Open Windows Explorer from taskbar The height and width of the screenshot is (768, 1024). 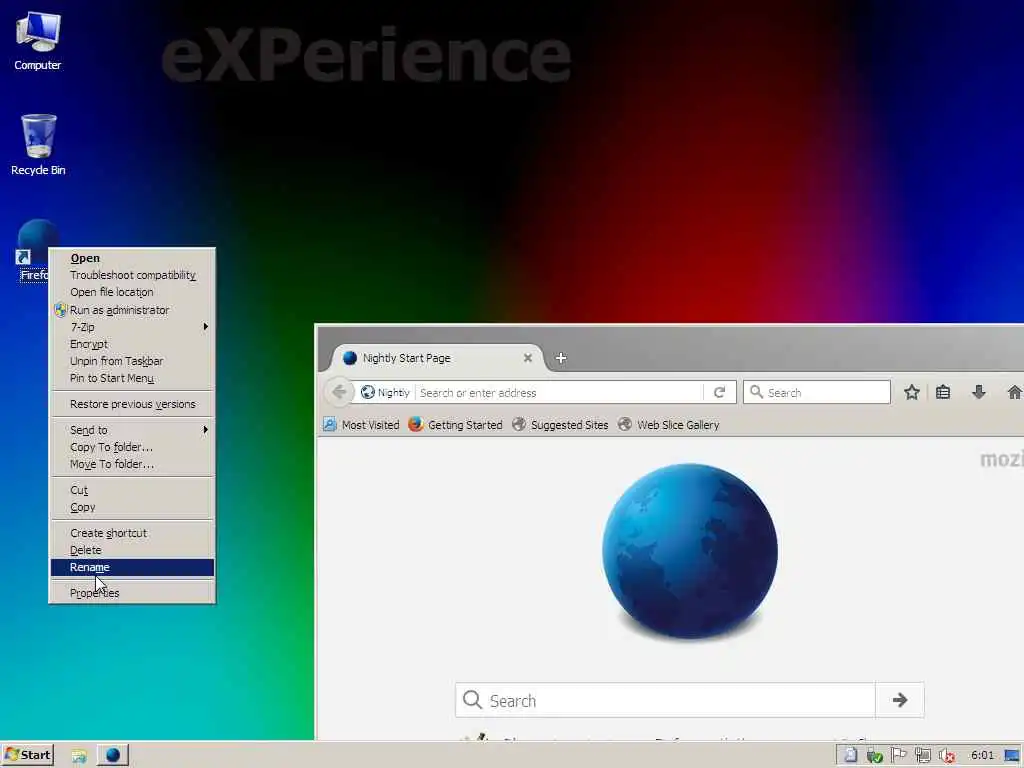(x=79, y=756)
